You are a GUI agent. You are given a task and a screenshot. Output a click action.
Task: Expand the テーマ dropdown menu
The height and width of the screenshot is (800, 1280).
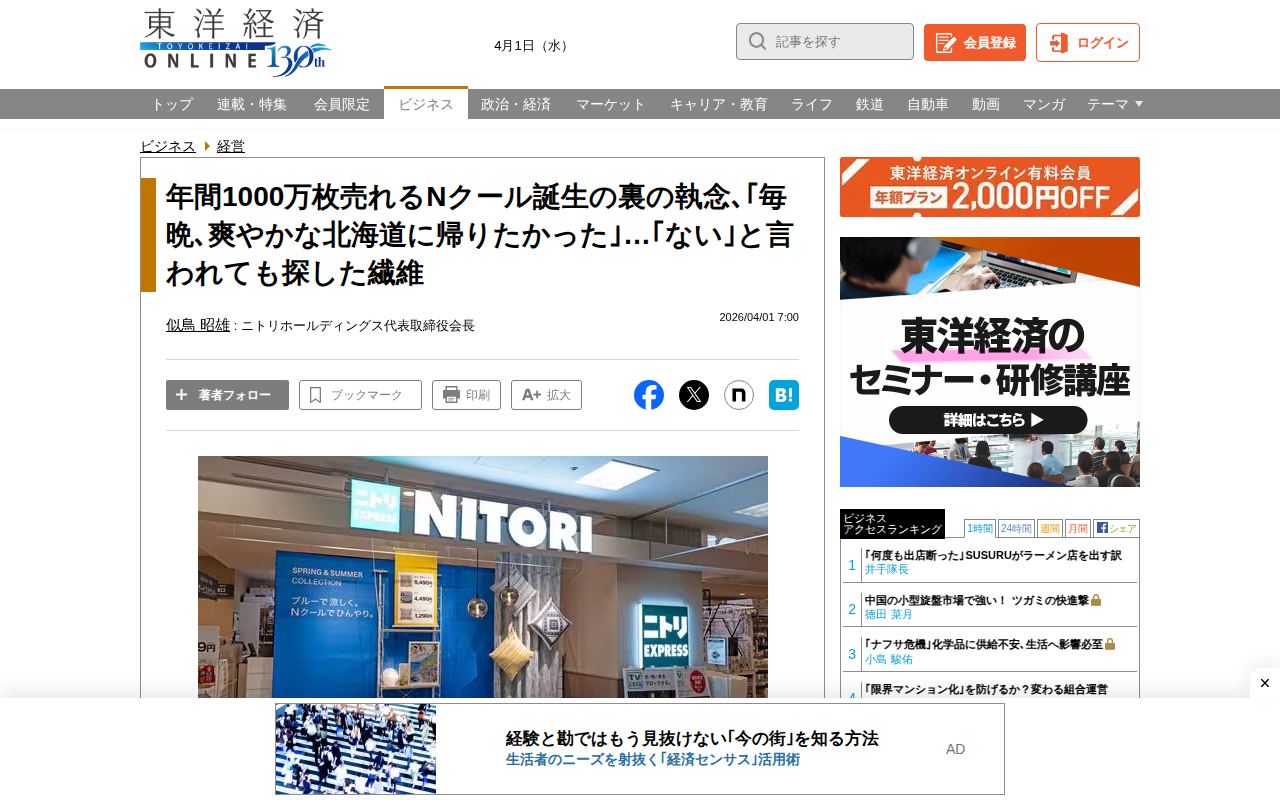point(1114,104)
